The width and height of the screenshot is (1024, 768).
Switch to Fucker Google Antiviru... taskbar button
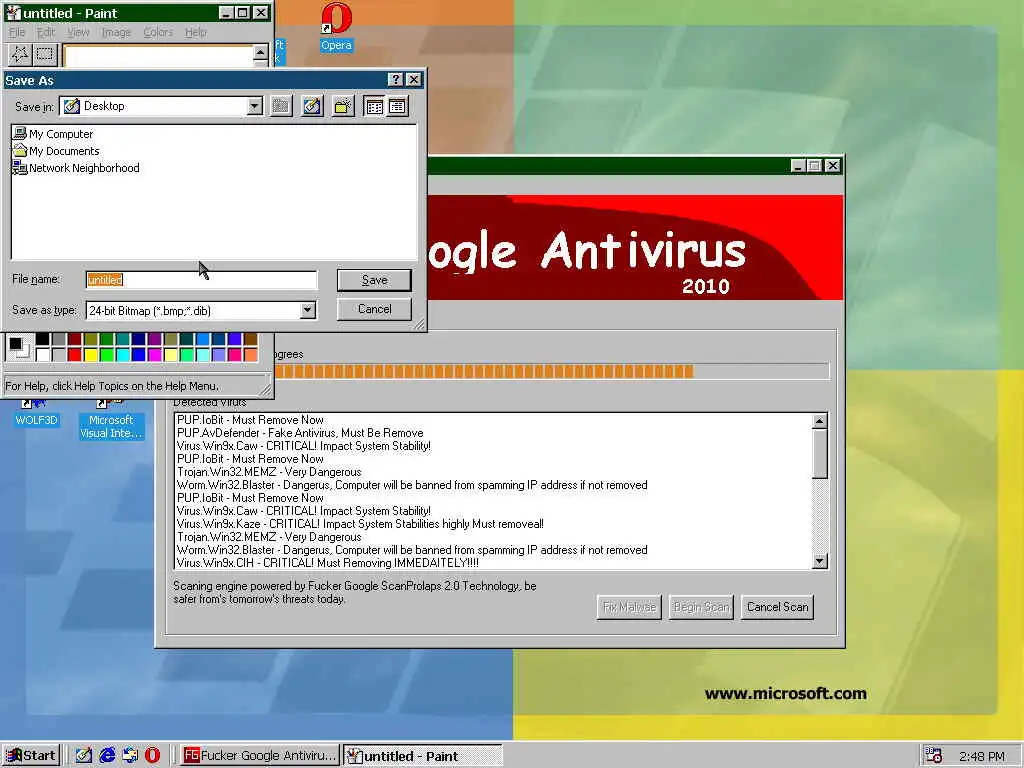click(x=259, y=756)
